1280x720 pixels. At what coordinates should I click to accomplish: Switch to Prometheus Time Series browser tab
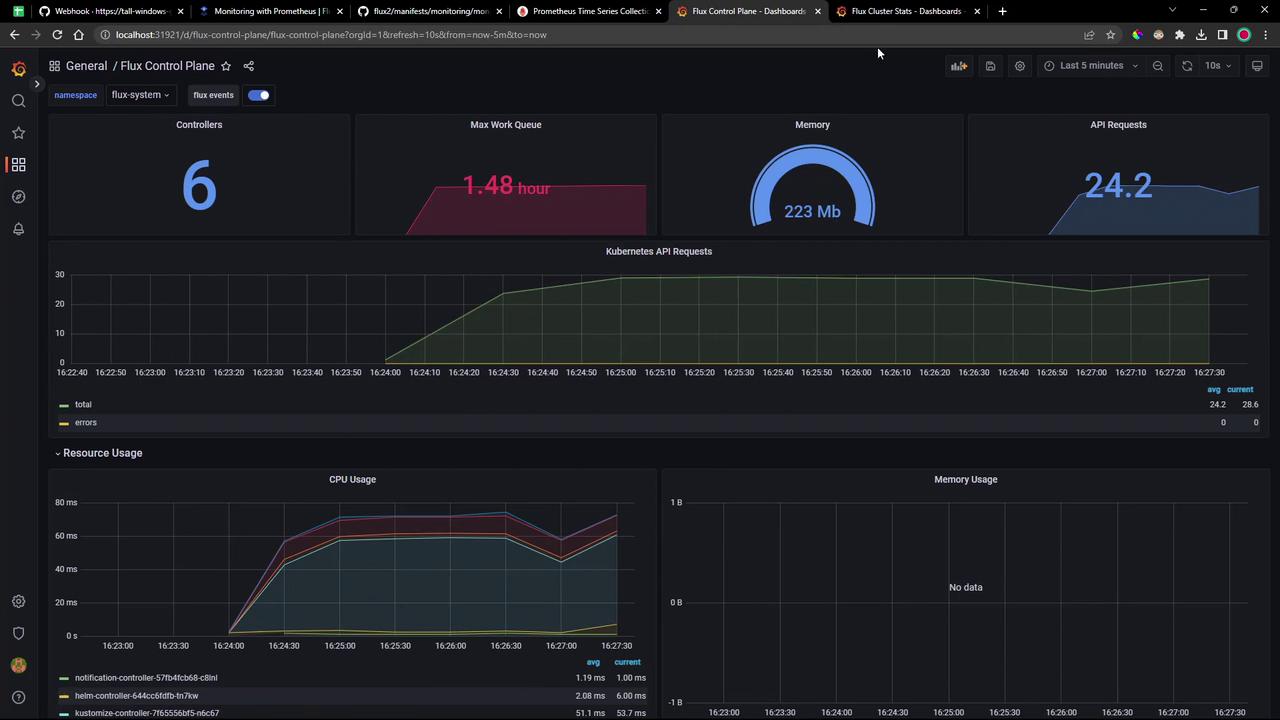point(589,11)
